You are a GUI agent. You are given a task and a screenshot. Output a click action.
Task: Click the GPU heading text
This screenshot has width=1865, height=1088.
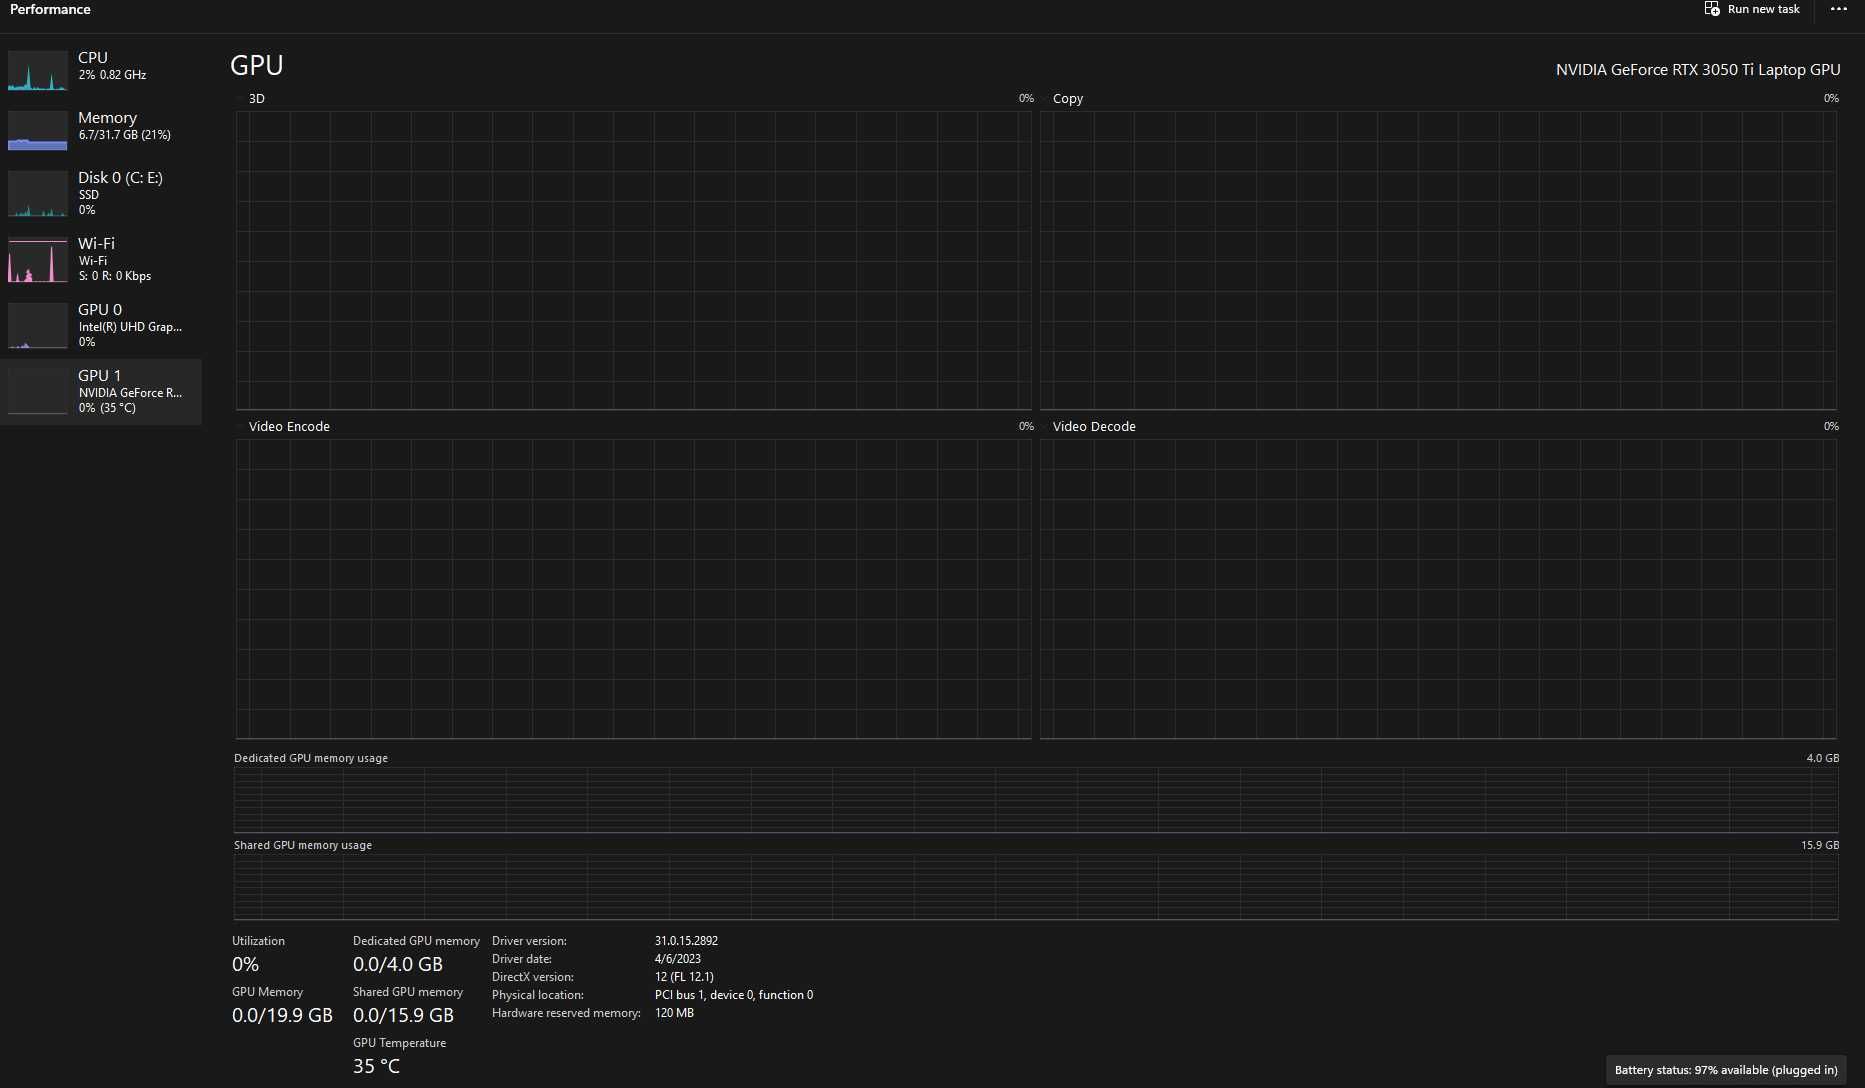coord(257,65)
